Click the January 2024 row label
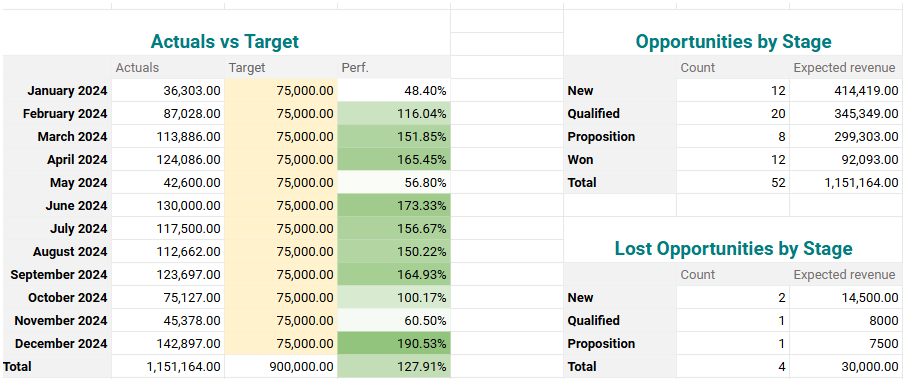906x388 pixels. coord(57,91)
